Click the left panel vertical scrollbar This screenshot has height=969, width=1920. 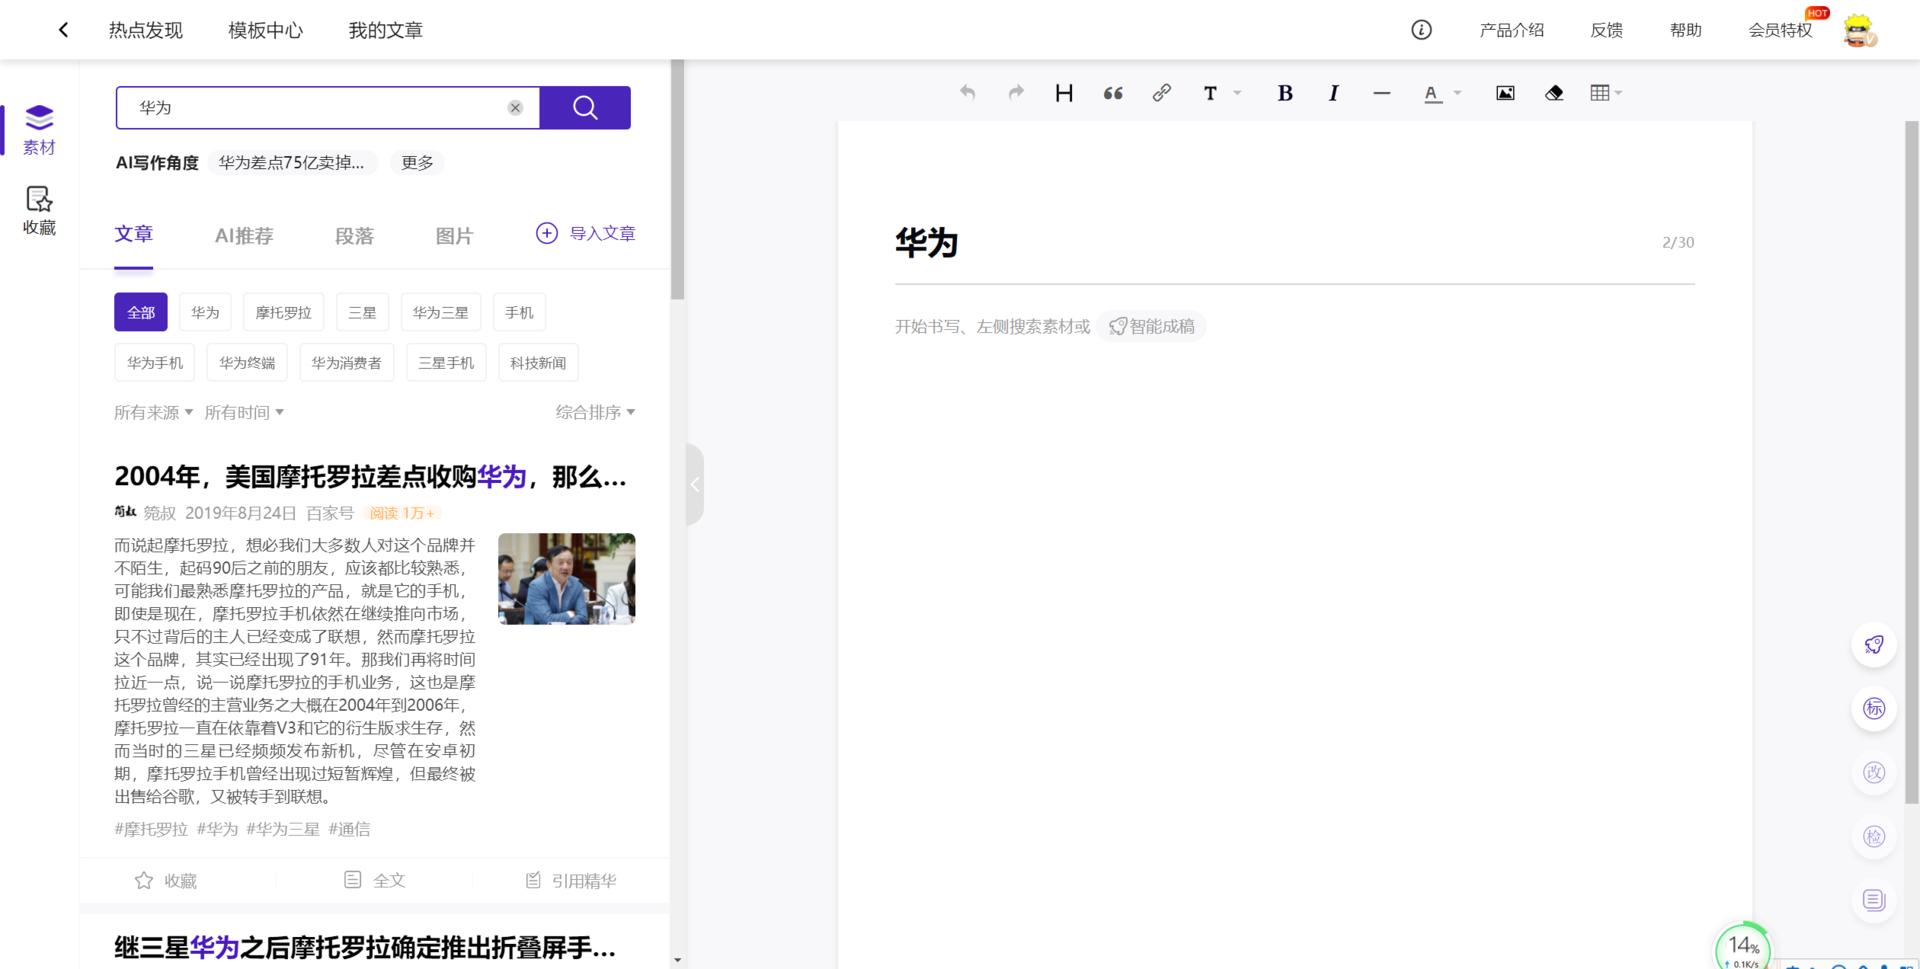(x=677, y=180)
